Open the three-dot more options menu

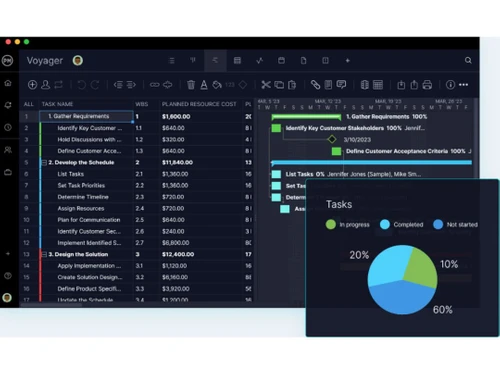463,85
